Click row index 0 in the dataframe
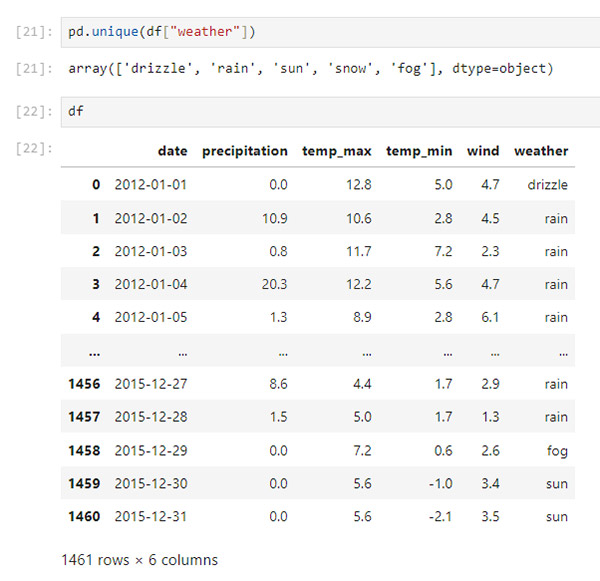 coord(96,185)
